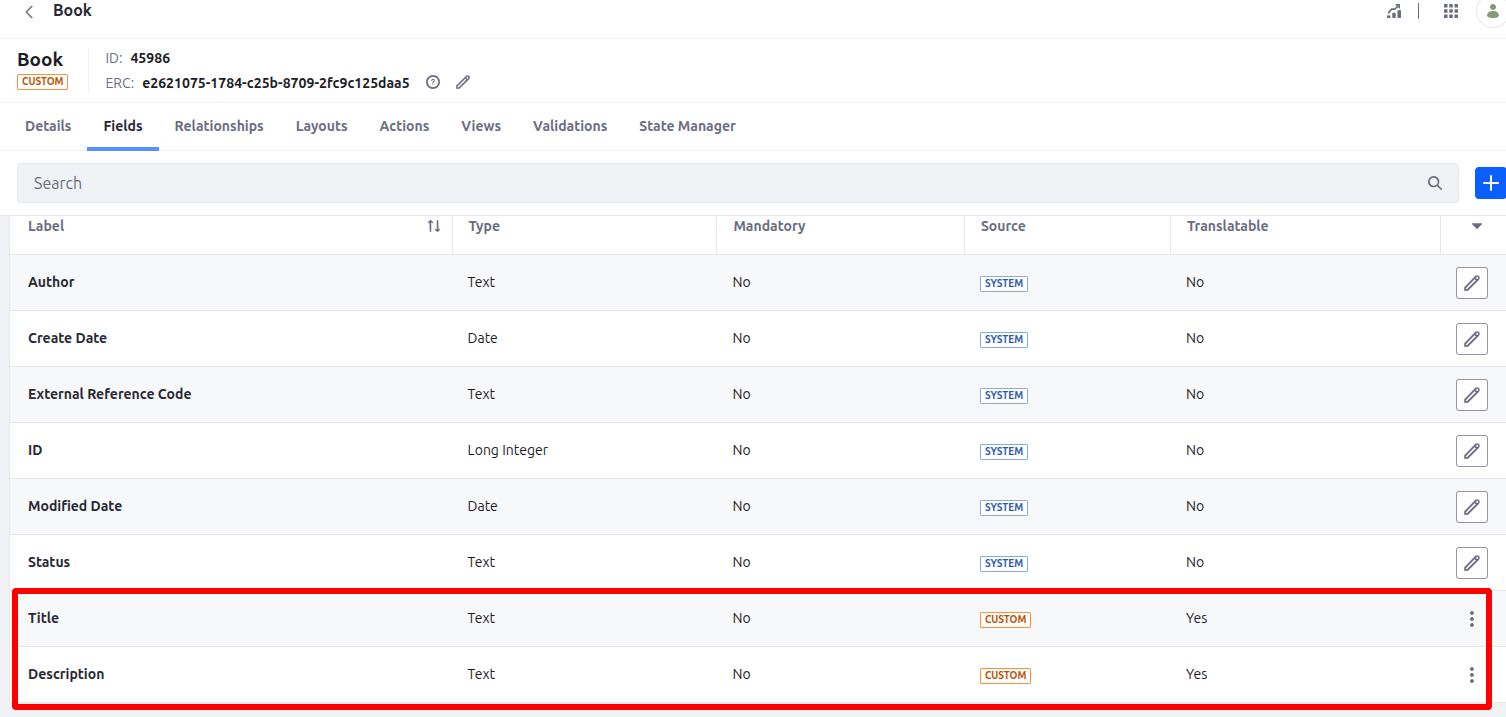
Task: Open the State Manager tab
Action: (x=687, y=126)
